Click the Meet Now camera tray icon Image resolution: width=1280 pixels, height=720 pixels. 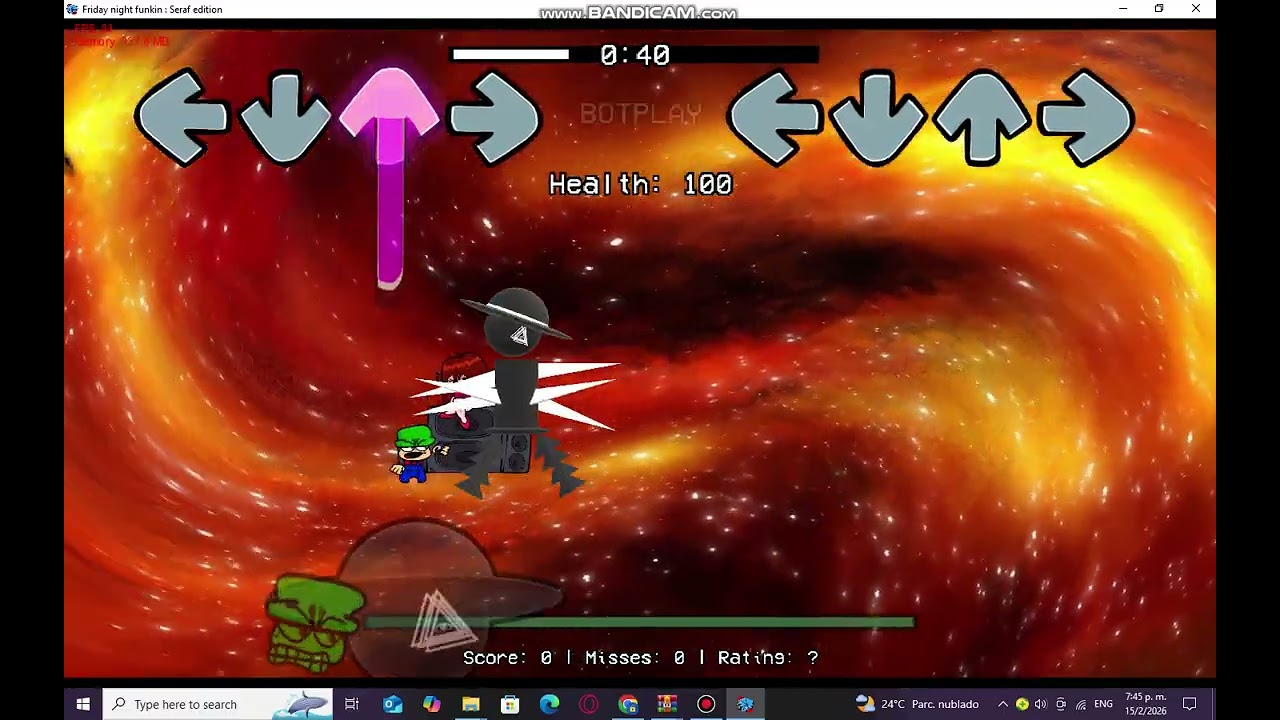(1061, 704)
